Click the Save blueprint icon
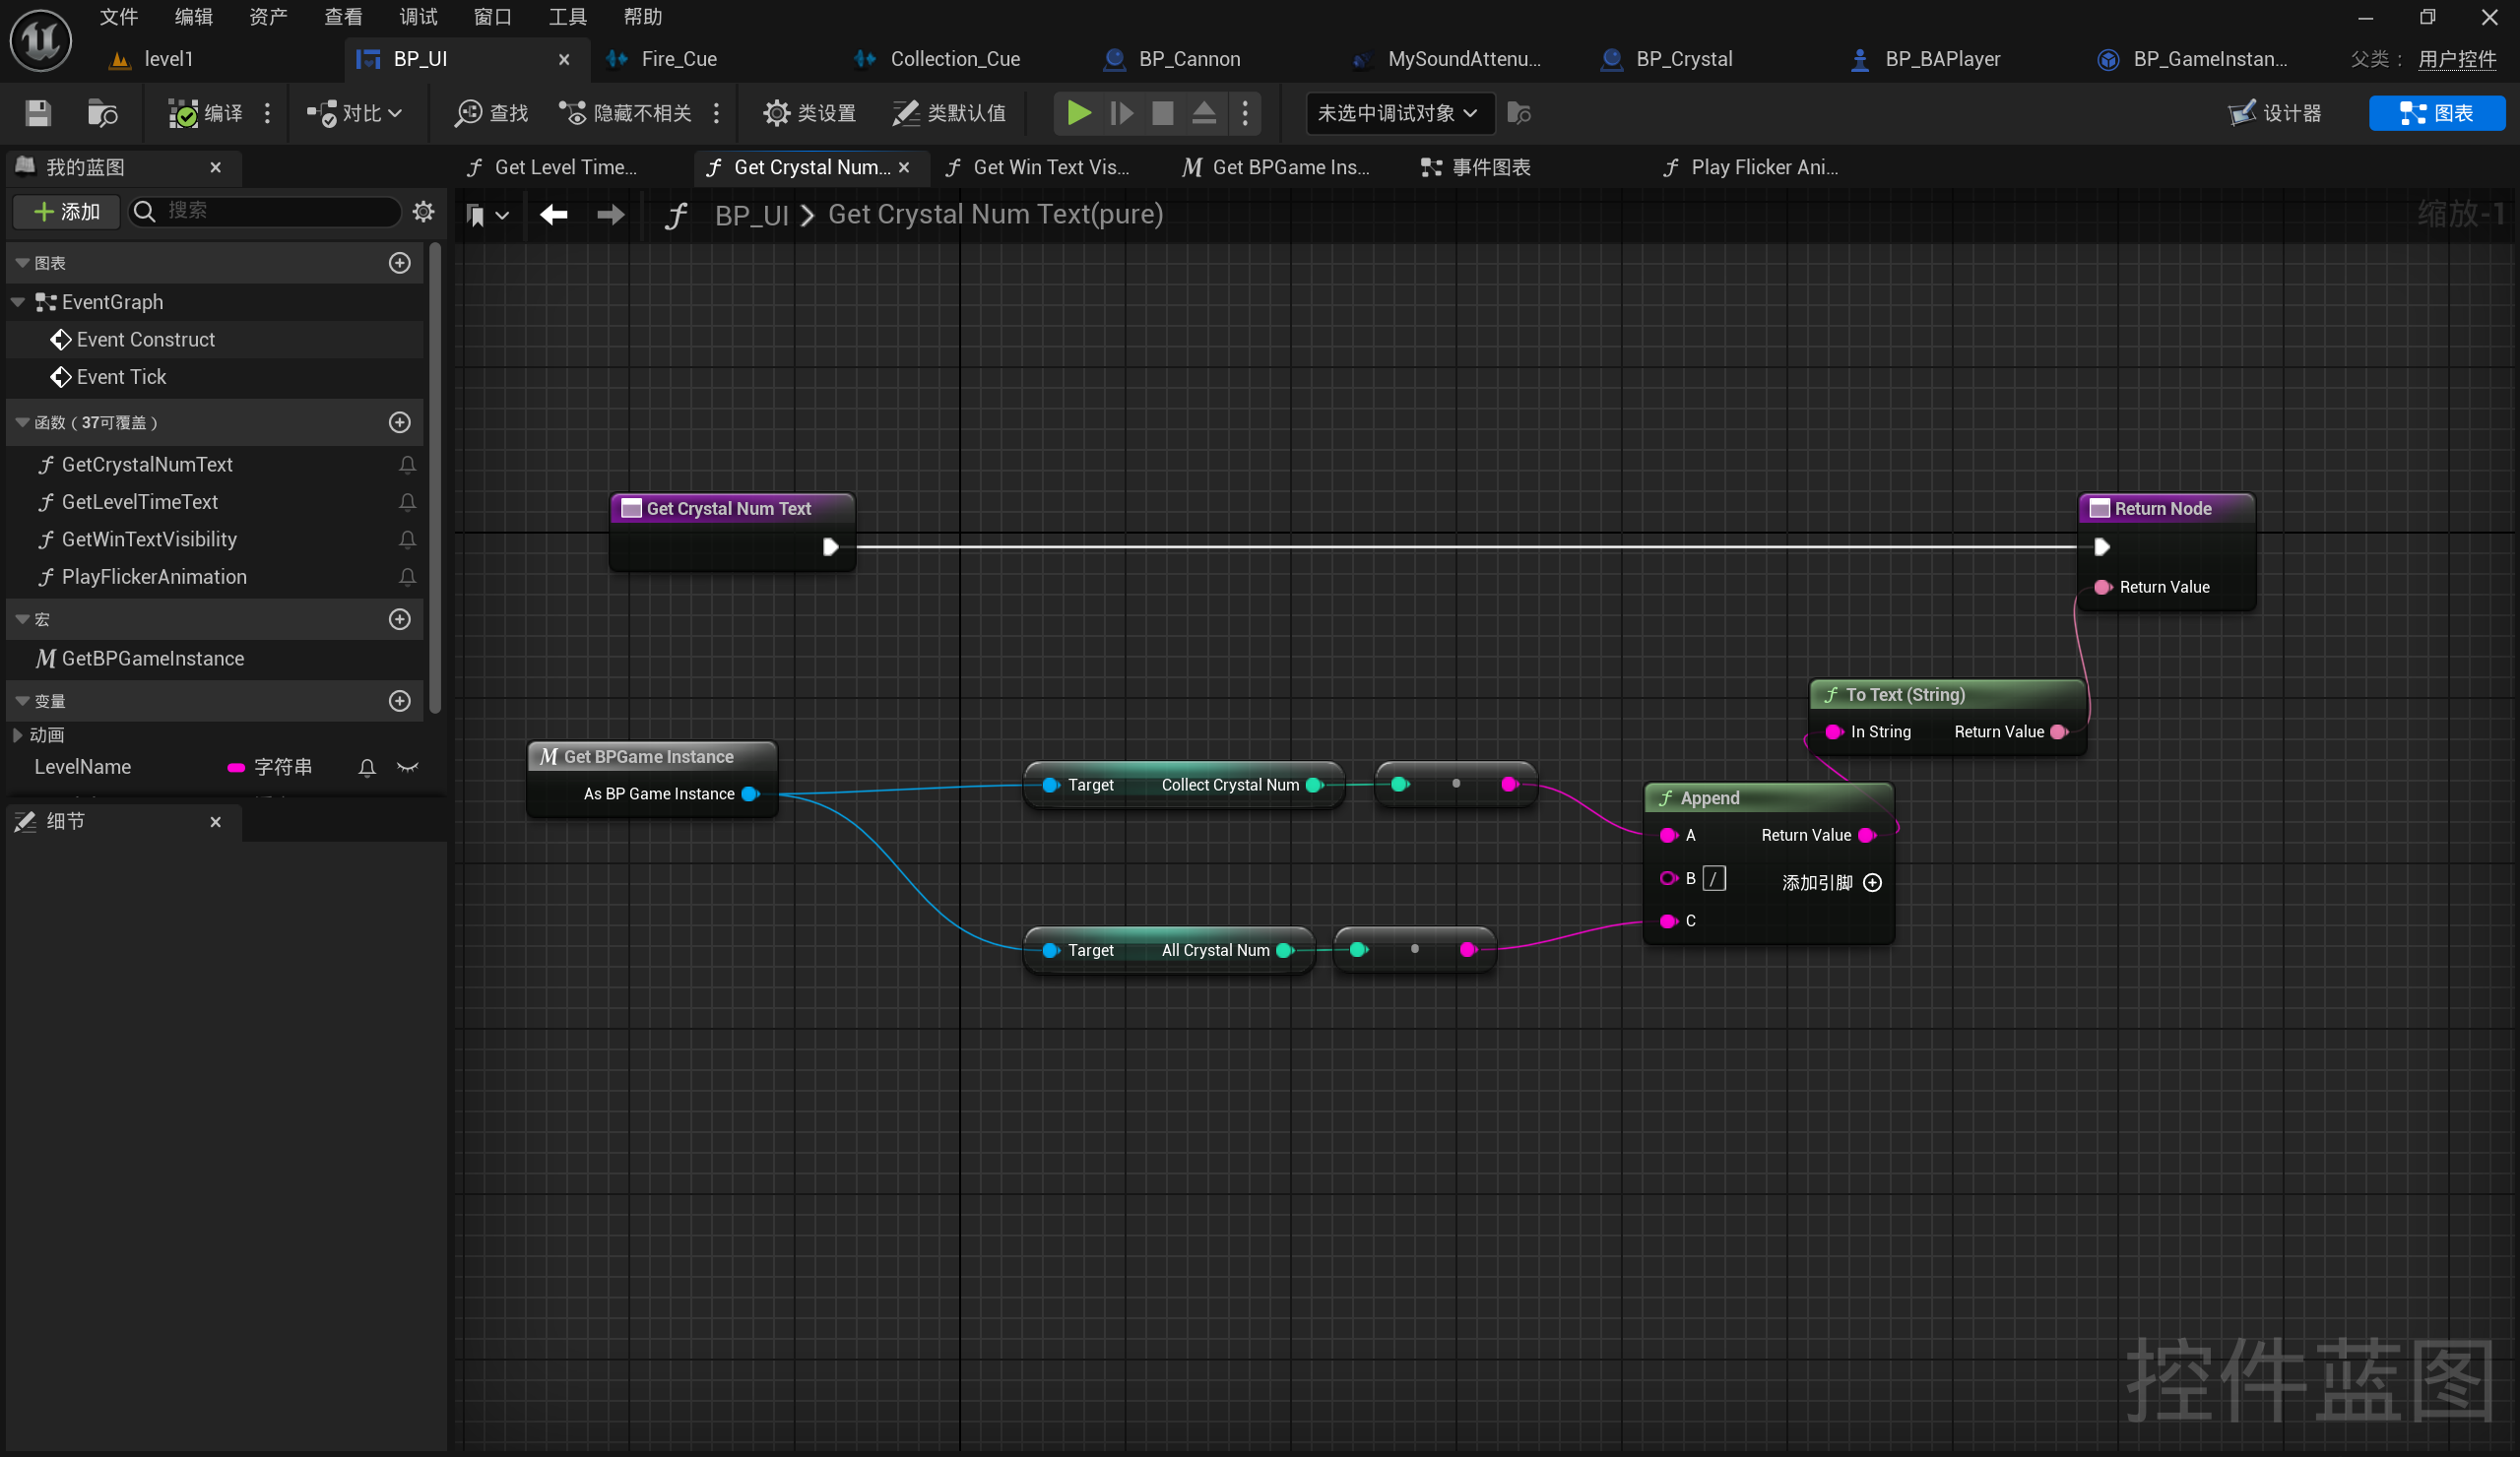Screen dimensions: 2520x1457 point(38,113)
